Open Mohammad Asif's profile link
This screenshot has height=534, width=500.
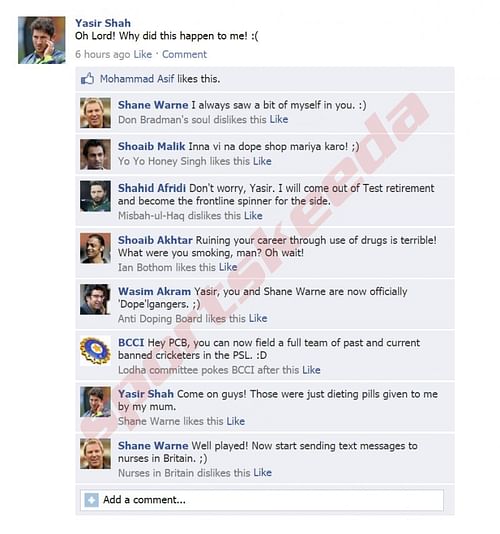point(137,79)
